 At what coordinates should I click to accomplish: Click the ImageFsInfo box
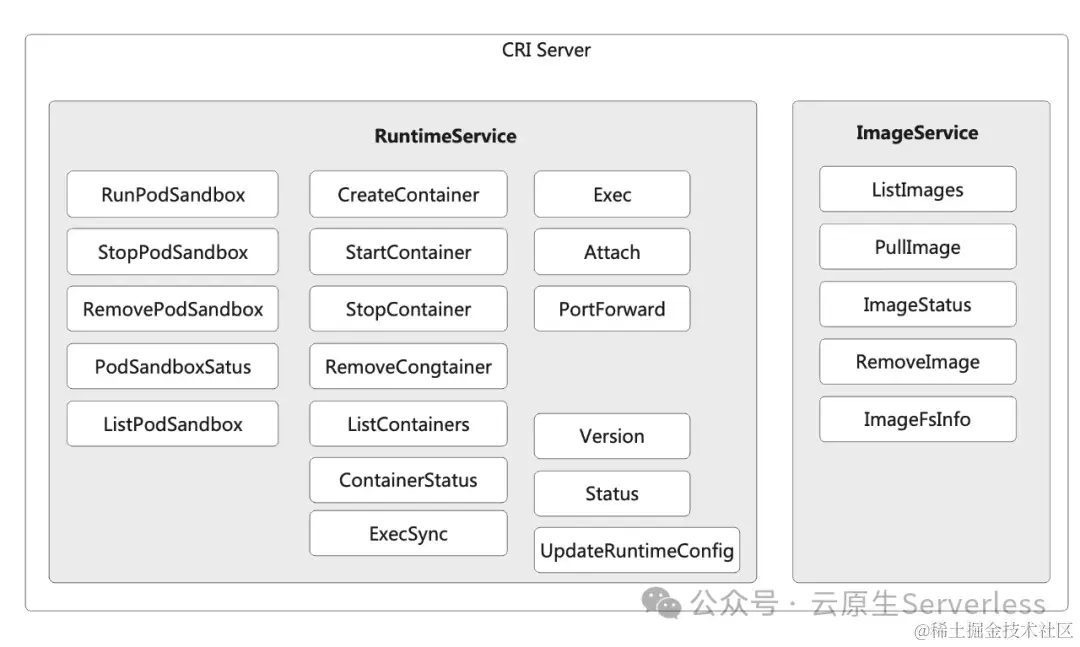[x=918, y=419]
